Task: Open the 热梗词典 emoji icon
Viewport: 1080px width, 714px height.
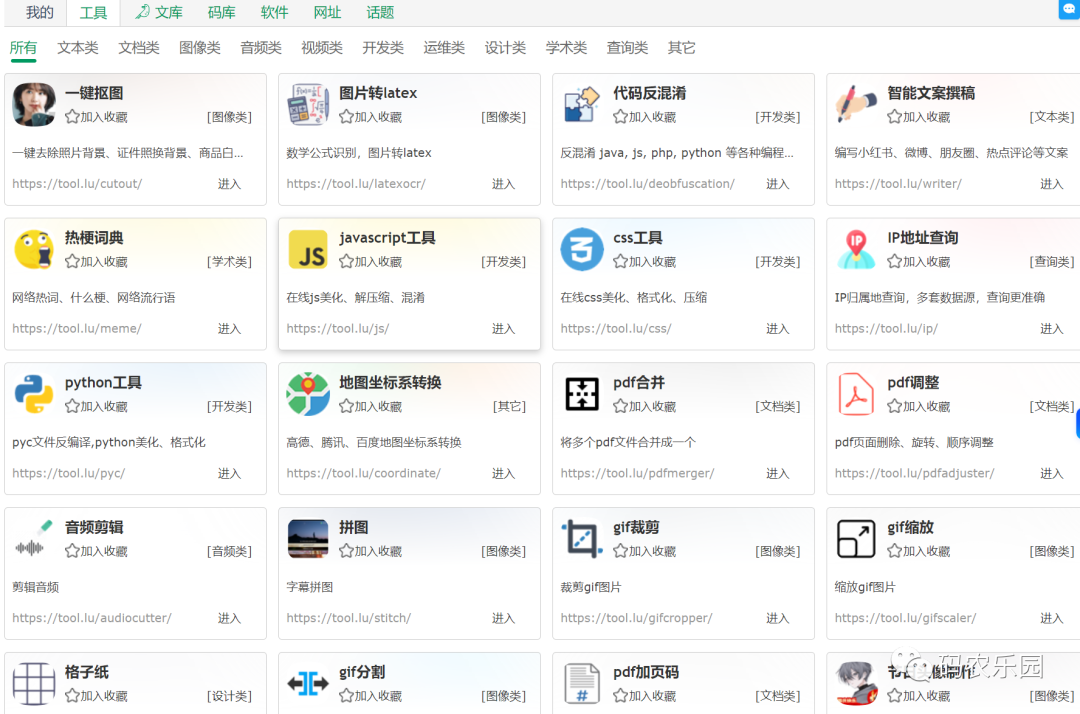Action: coord(34,249)
